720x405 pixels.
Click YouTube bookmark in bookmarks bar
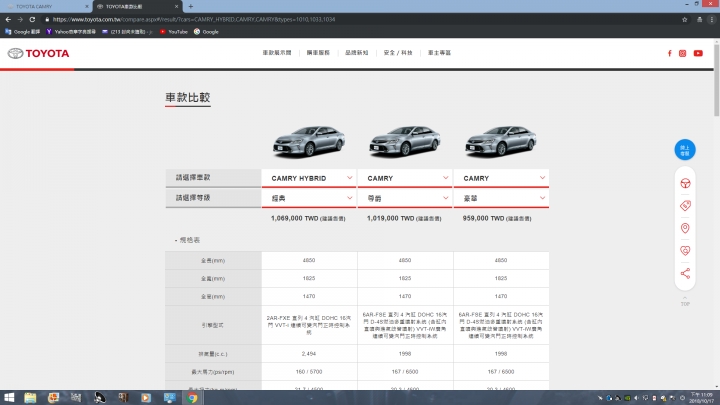[174, 32]
